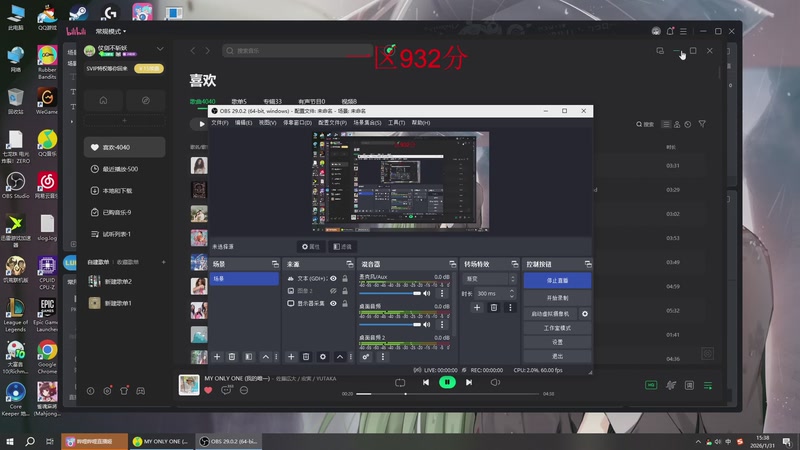Open mixer footer three-dots menu
Screen dimensions: 800x450
(383, 357)
